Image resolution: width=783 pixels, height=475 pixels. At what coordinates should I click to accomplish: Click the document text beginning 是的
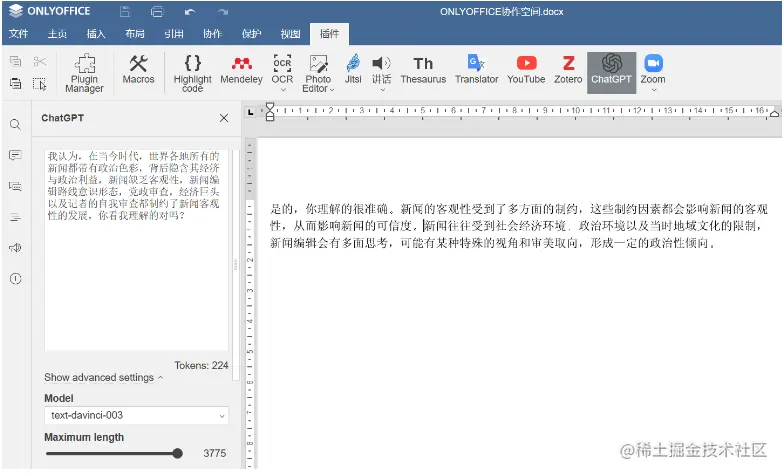coord(519,226)
